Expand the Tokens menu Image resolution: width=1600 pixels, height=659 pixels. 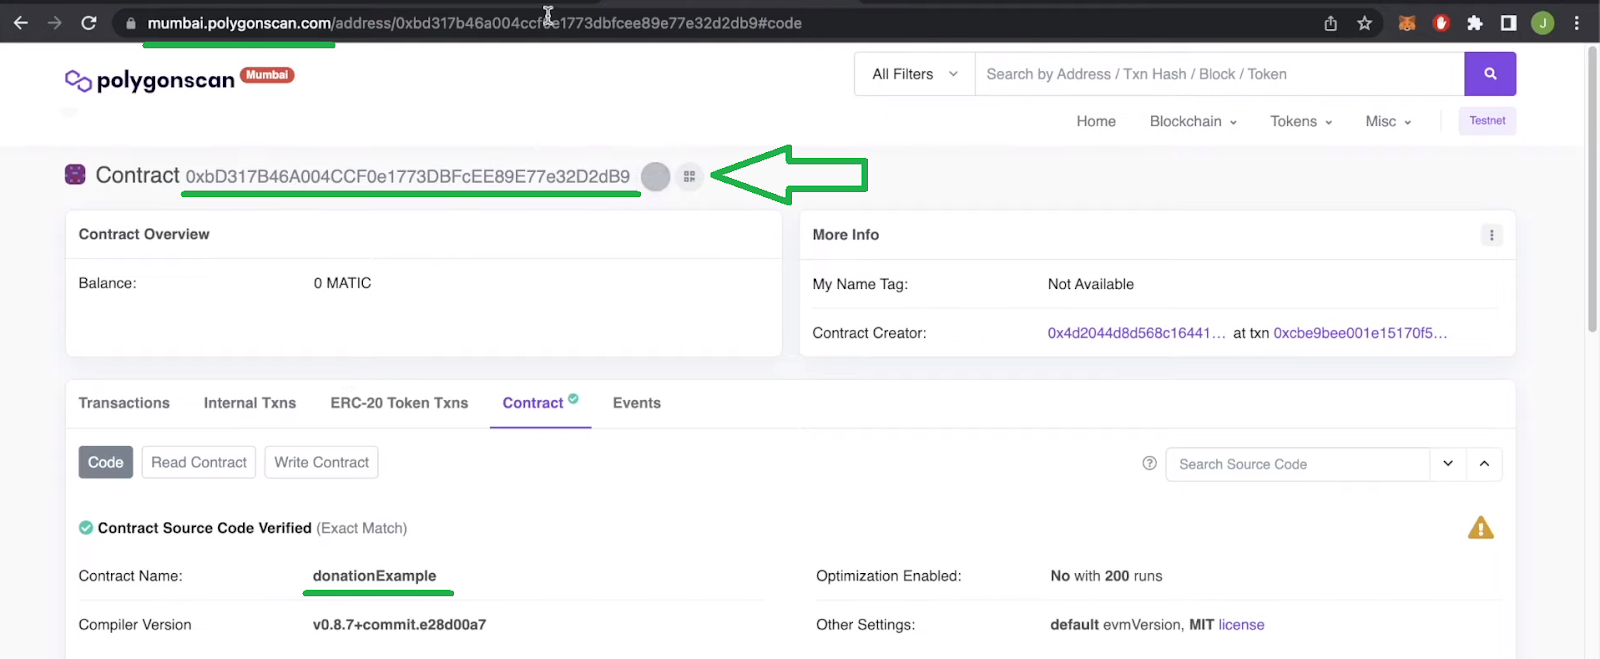1301,121
